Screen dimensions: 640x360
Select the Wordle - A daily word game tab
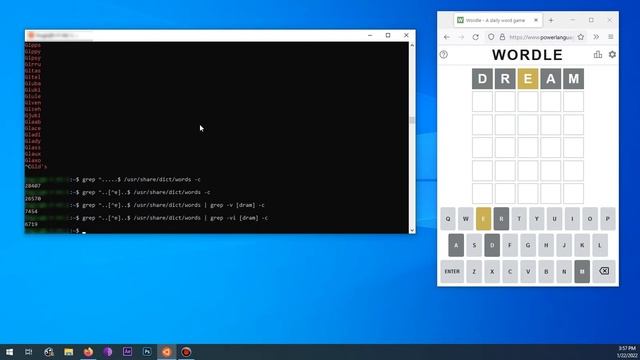point(498,20)
